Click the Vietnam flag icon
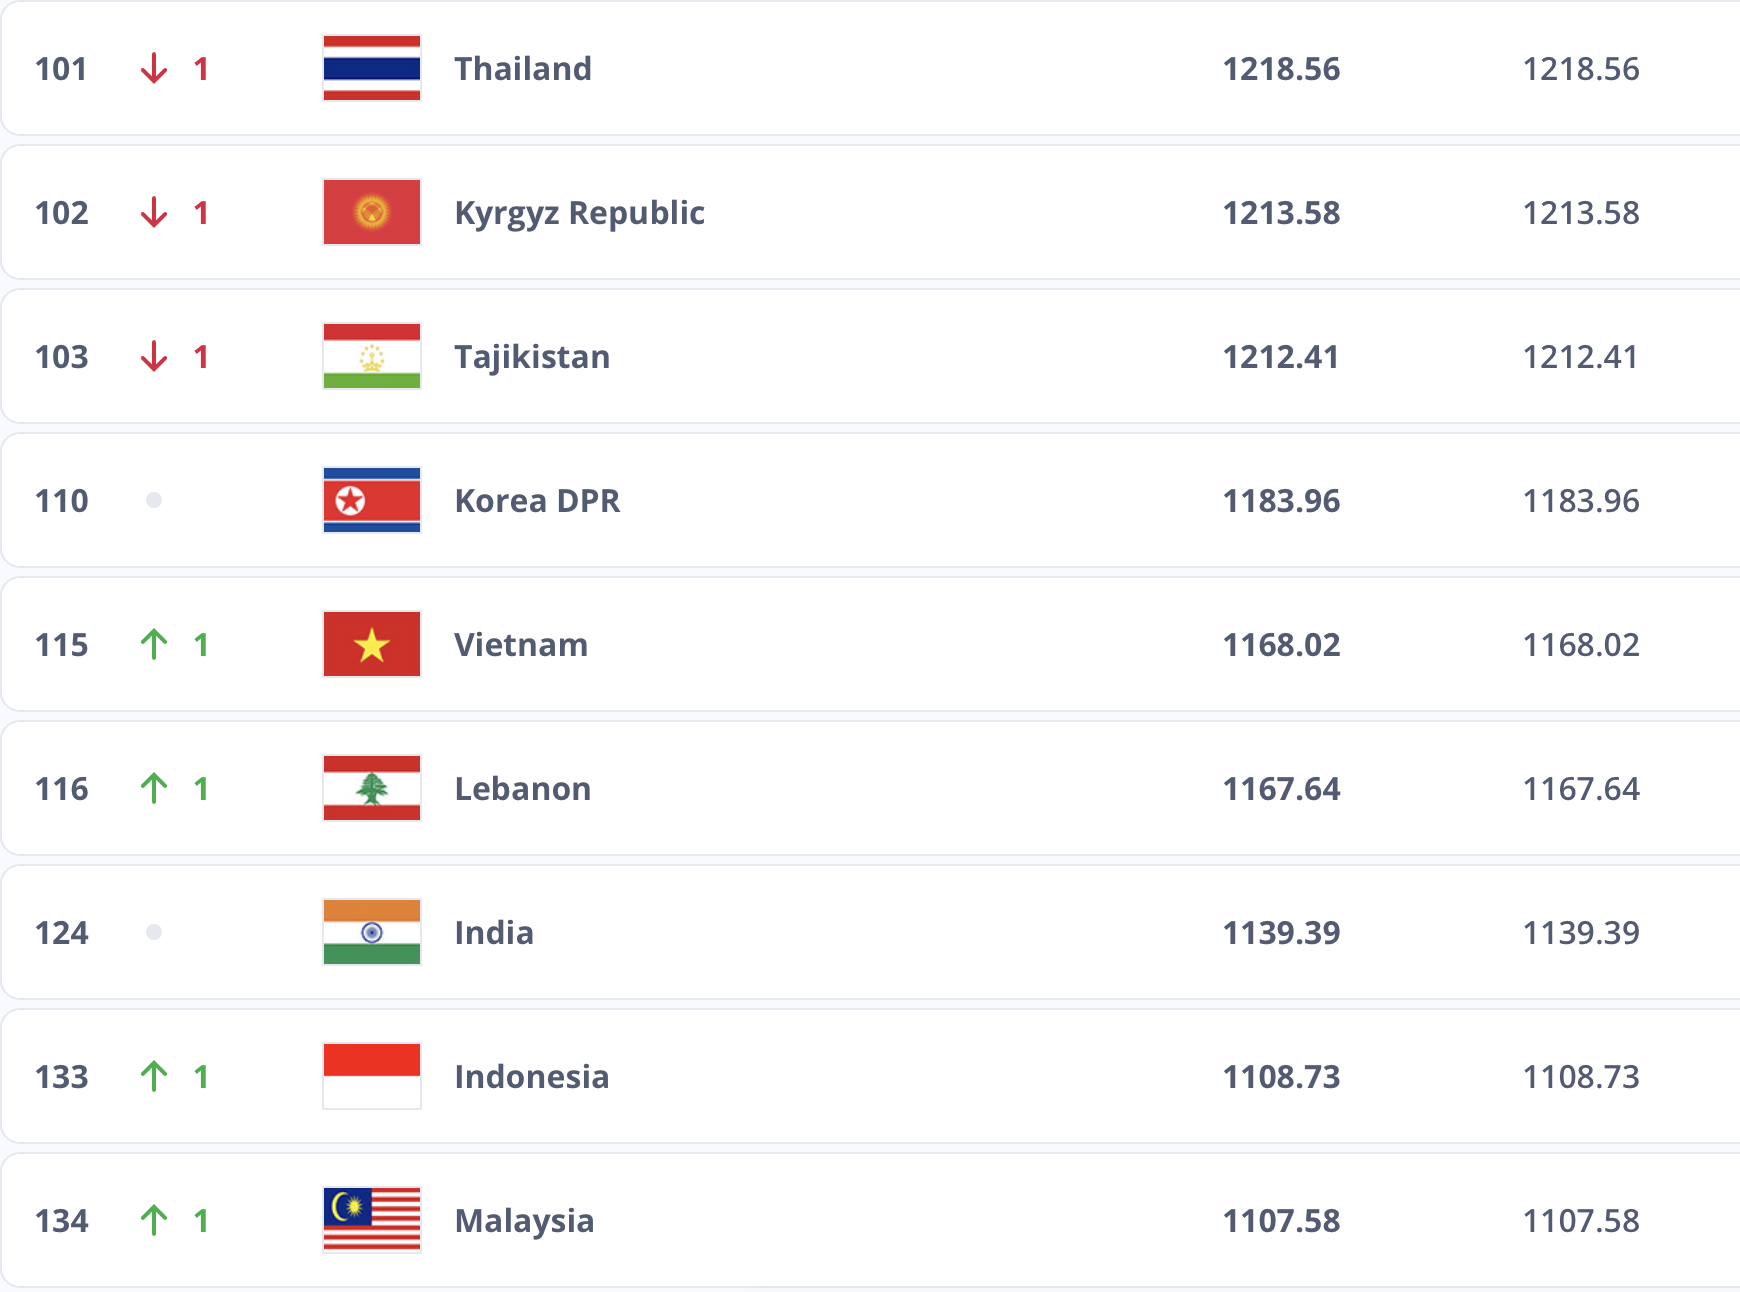 (371, 644)
